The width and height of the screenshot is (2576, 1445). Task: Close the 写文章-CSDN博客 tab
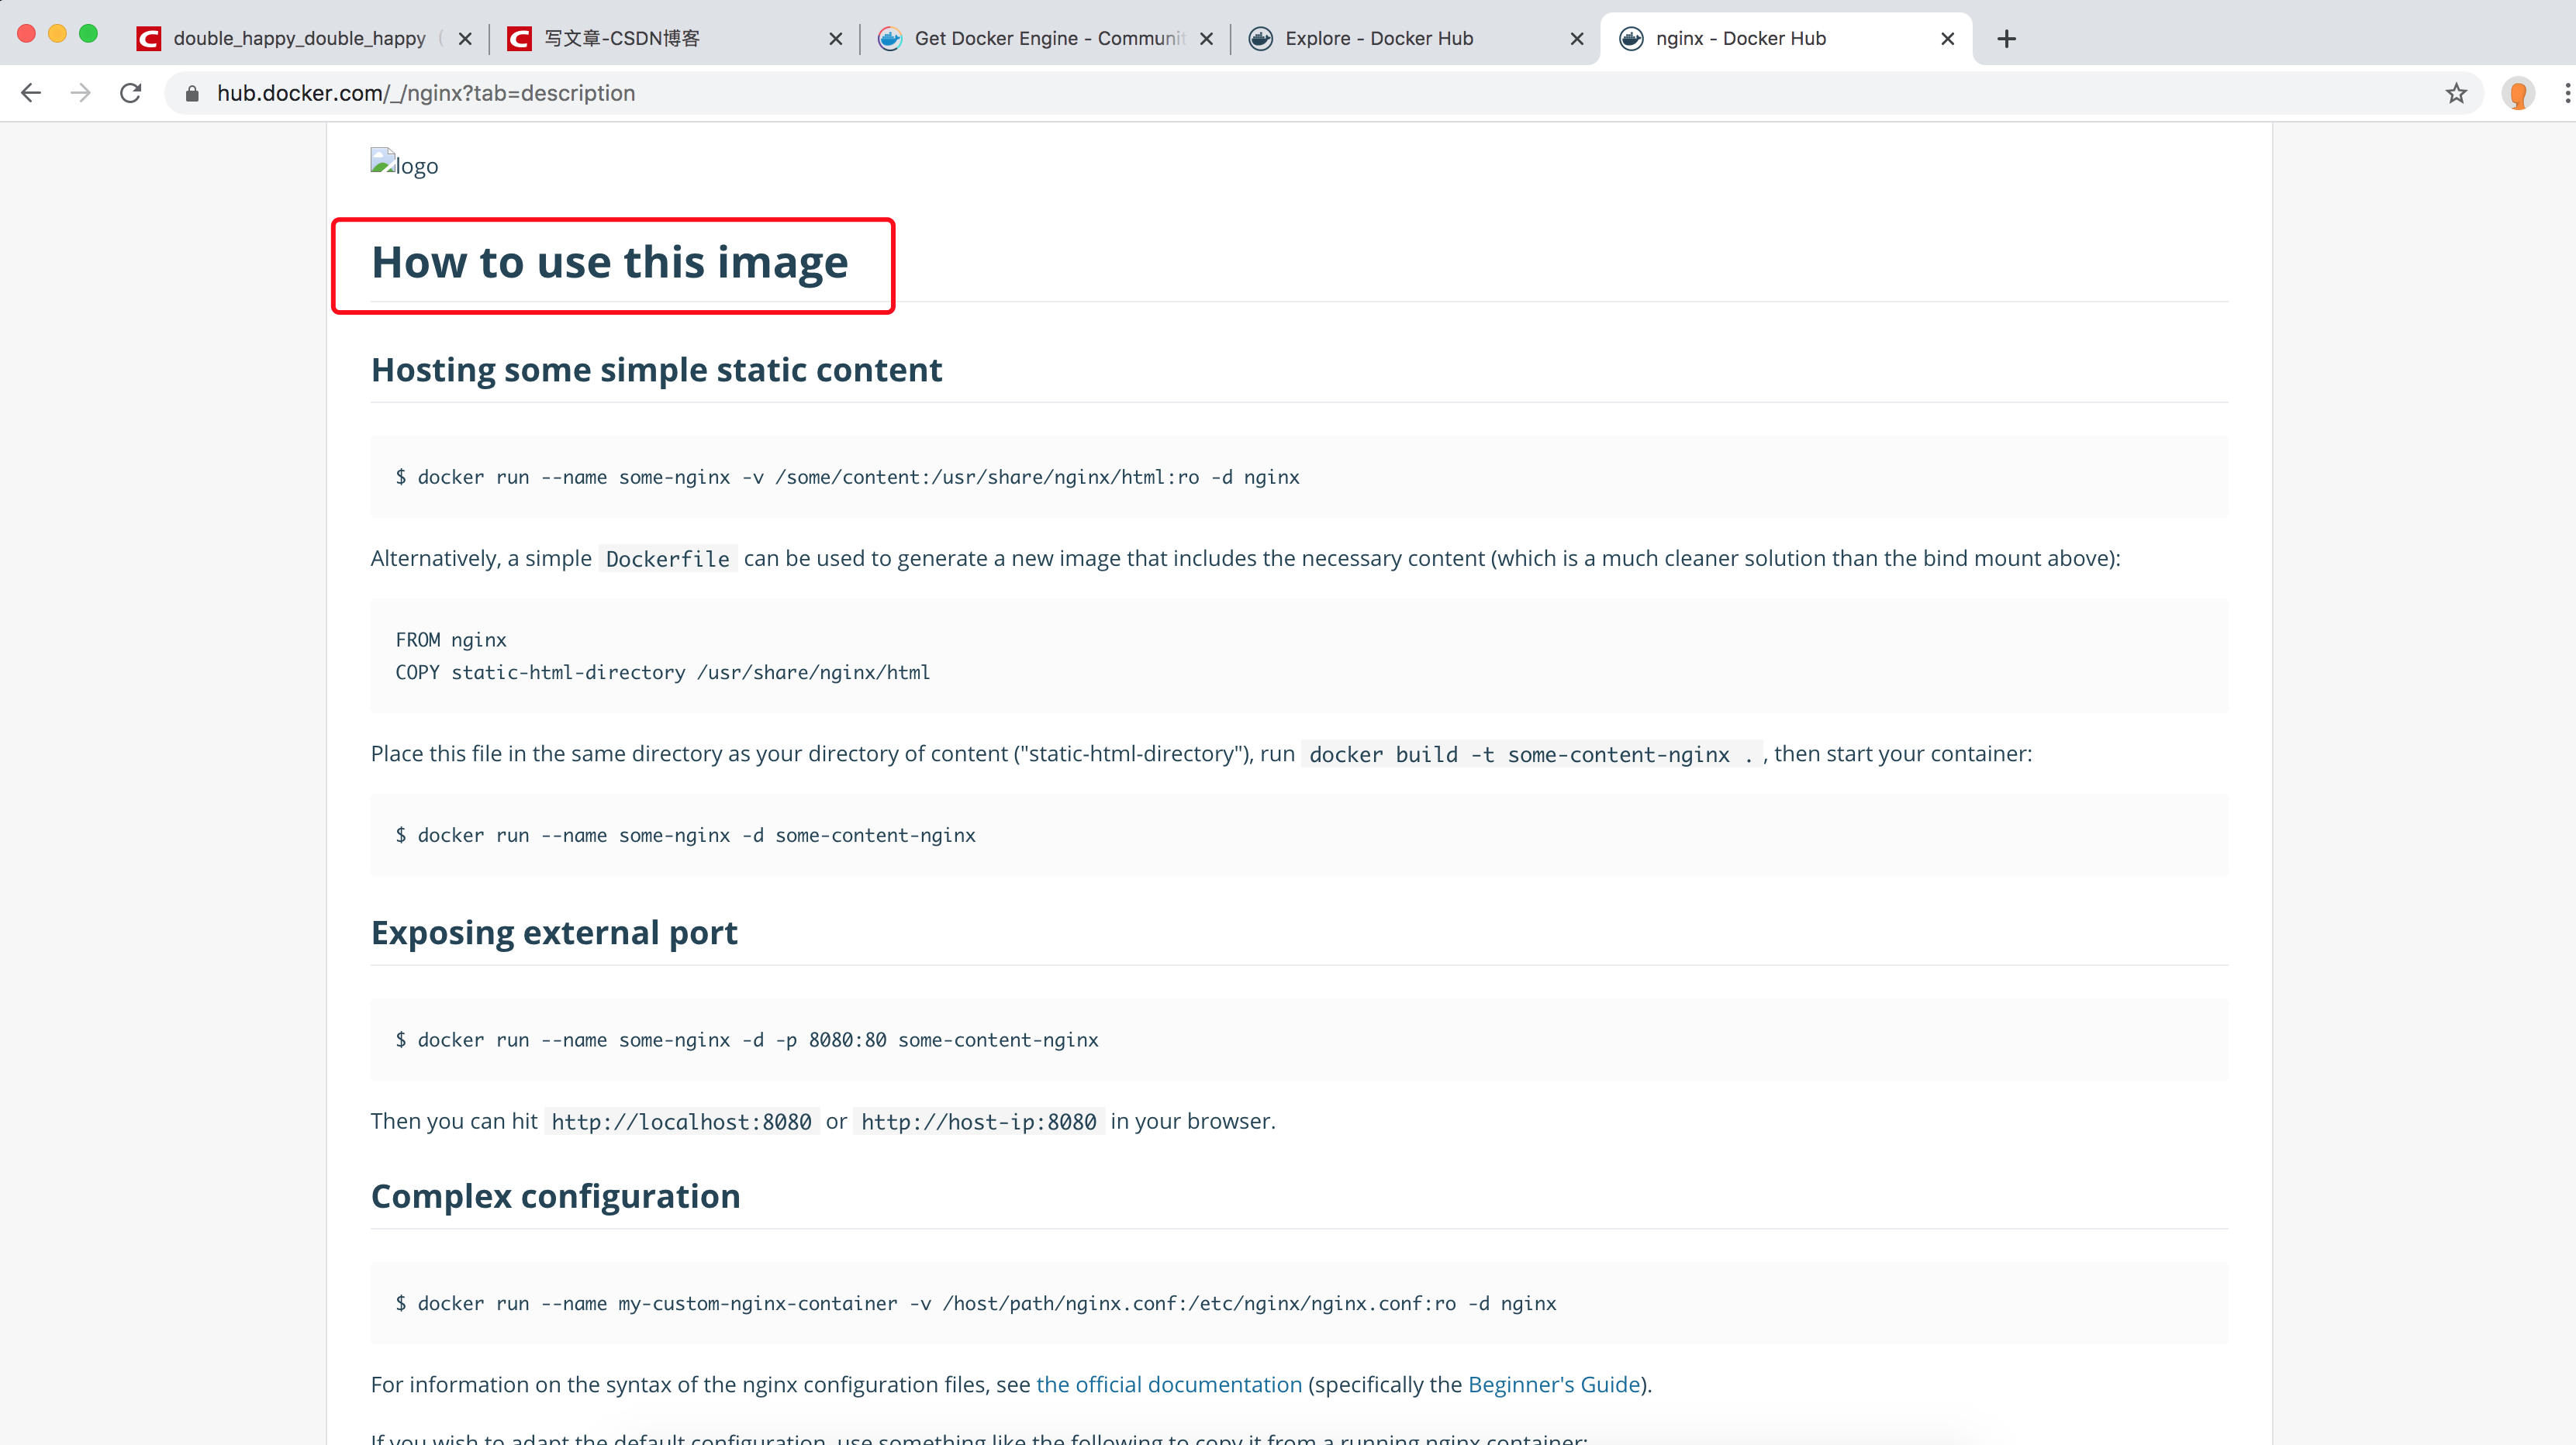coord(836,39)
